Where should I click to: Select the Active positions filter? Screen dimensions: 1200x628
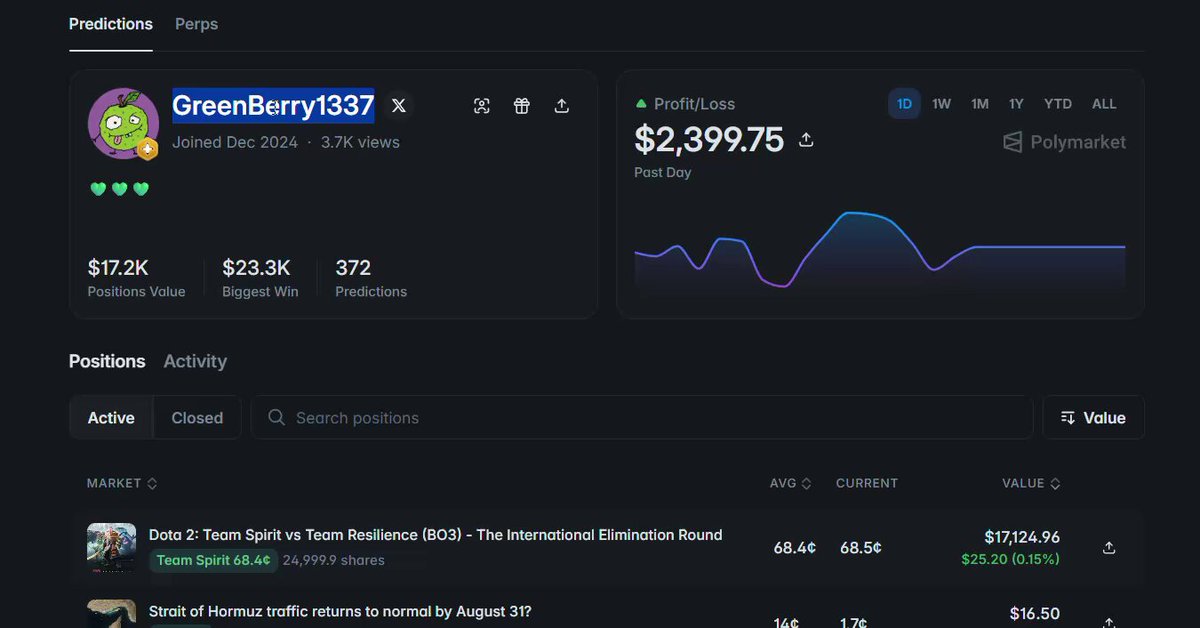click(111, 418)
